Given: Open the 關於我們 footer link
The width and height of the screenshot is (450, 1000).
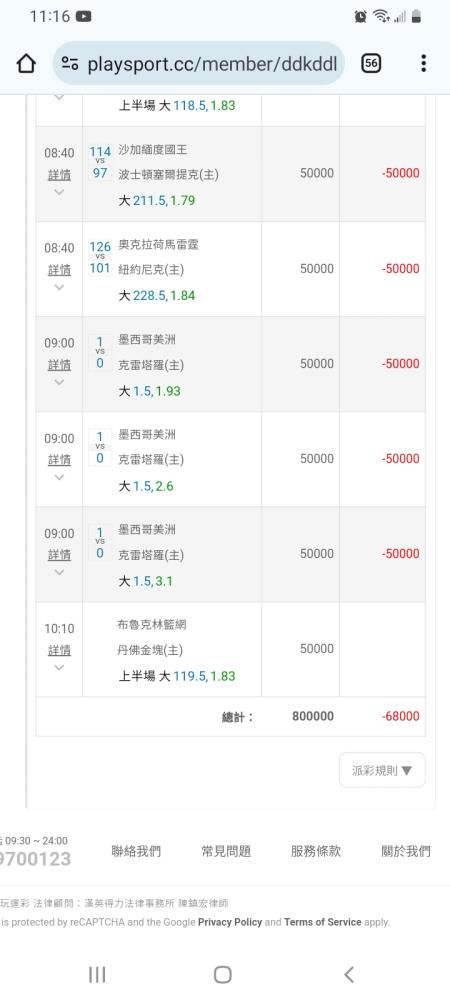Looking at the screenshot, I should tap(406, 851).
